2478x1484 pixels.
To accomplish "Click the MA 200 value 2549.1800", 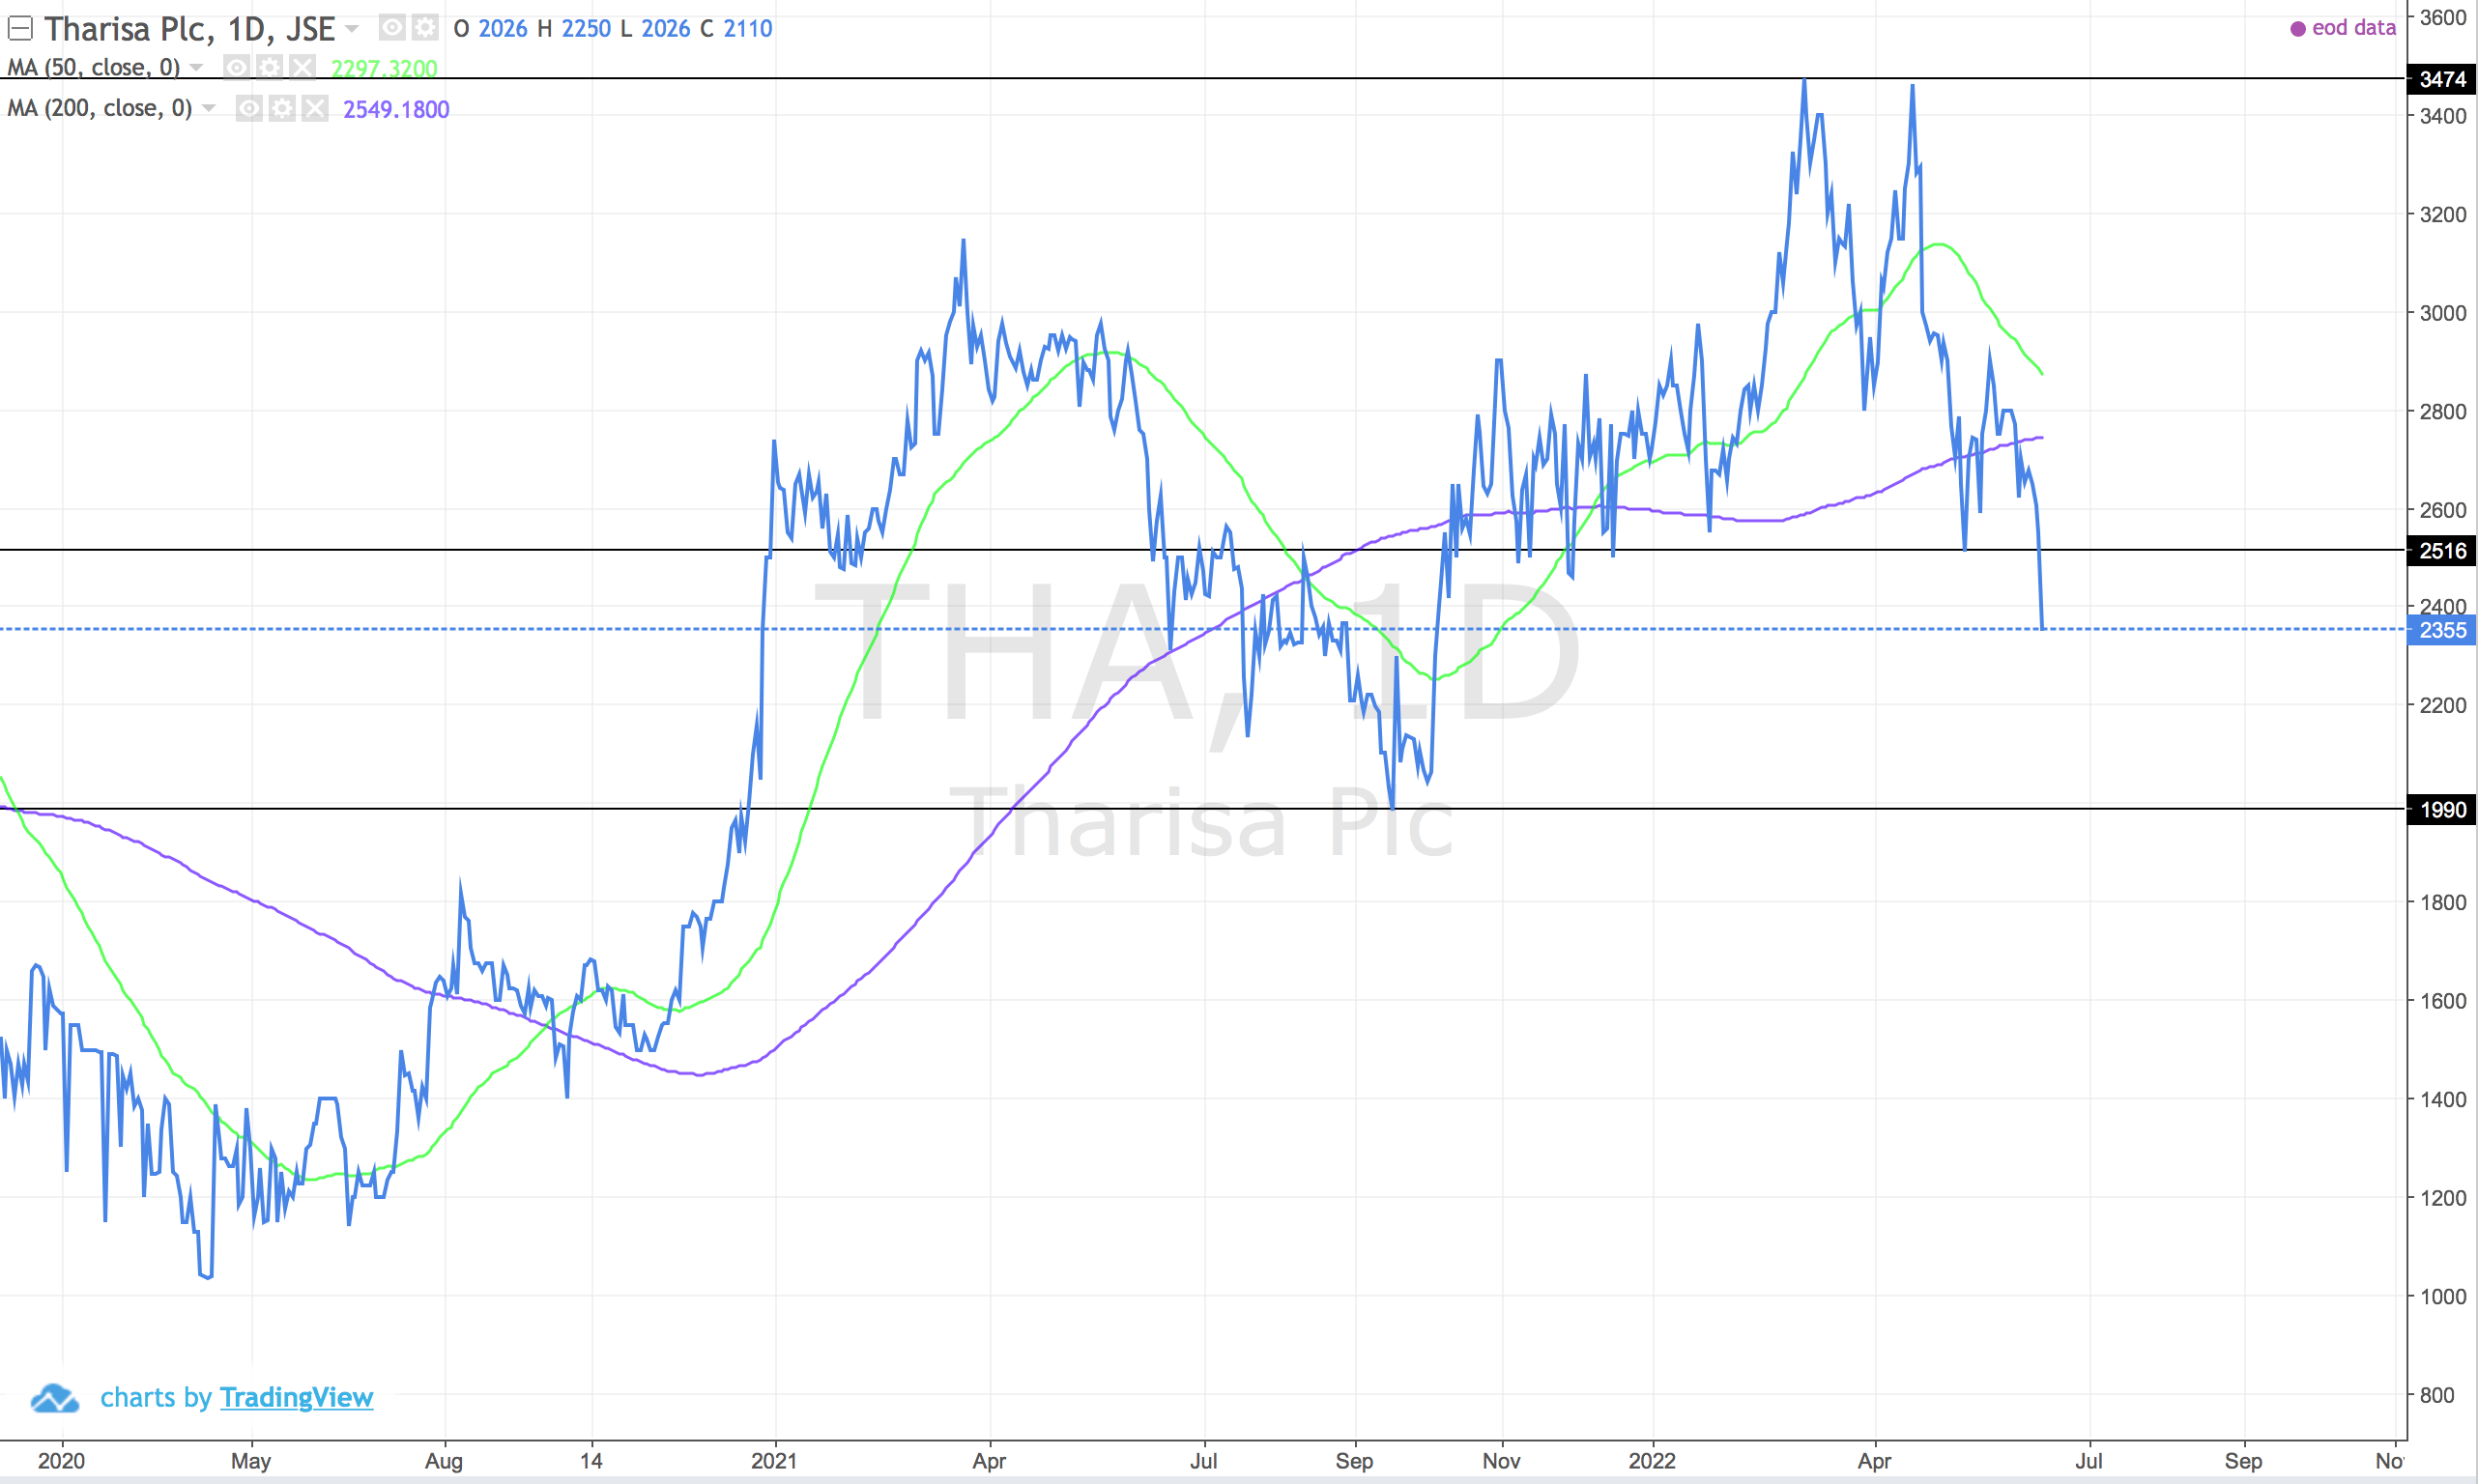I will (x=396, y=110).
